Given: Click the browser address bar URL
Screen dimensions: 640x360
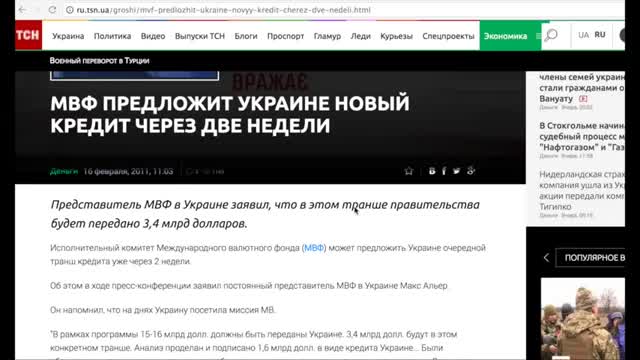Looking at the screenshot, I should click(x=223, y=10).
